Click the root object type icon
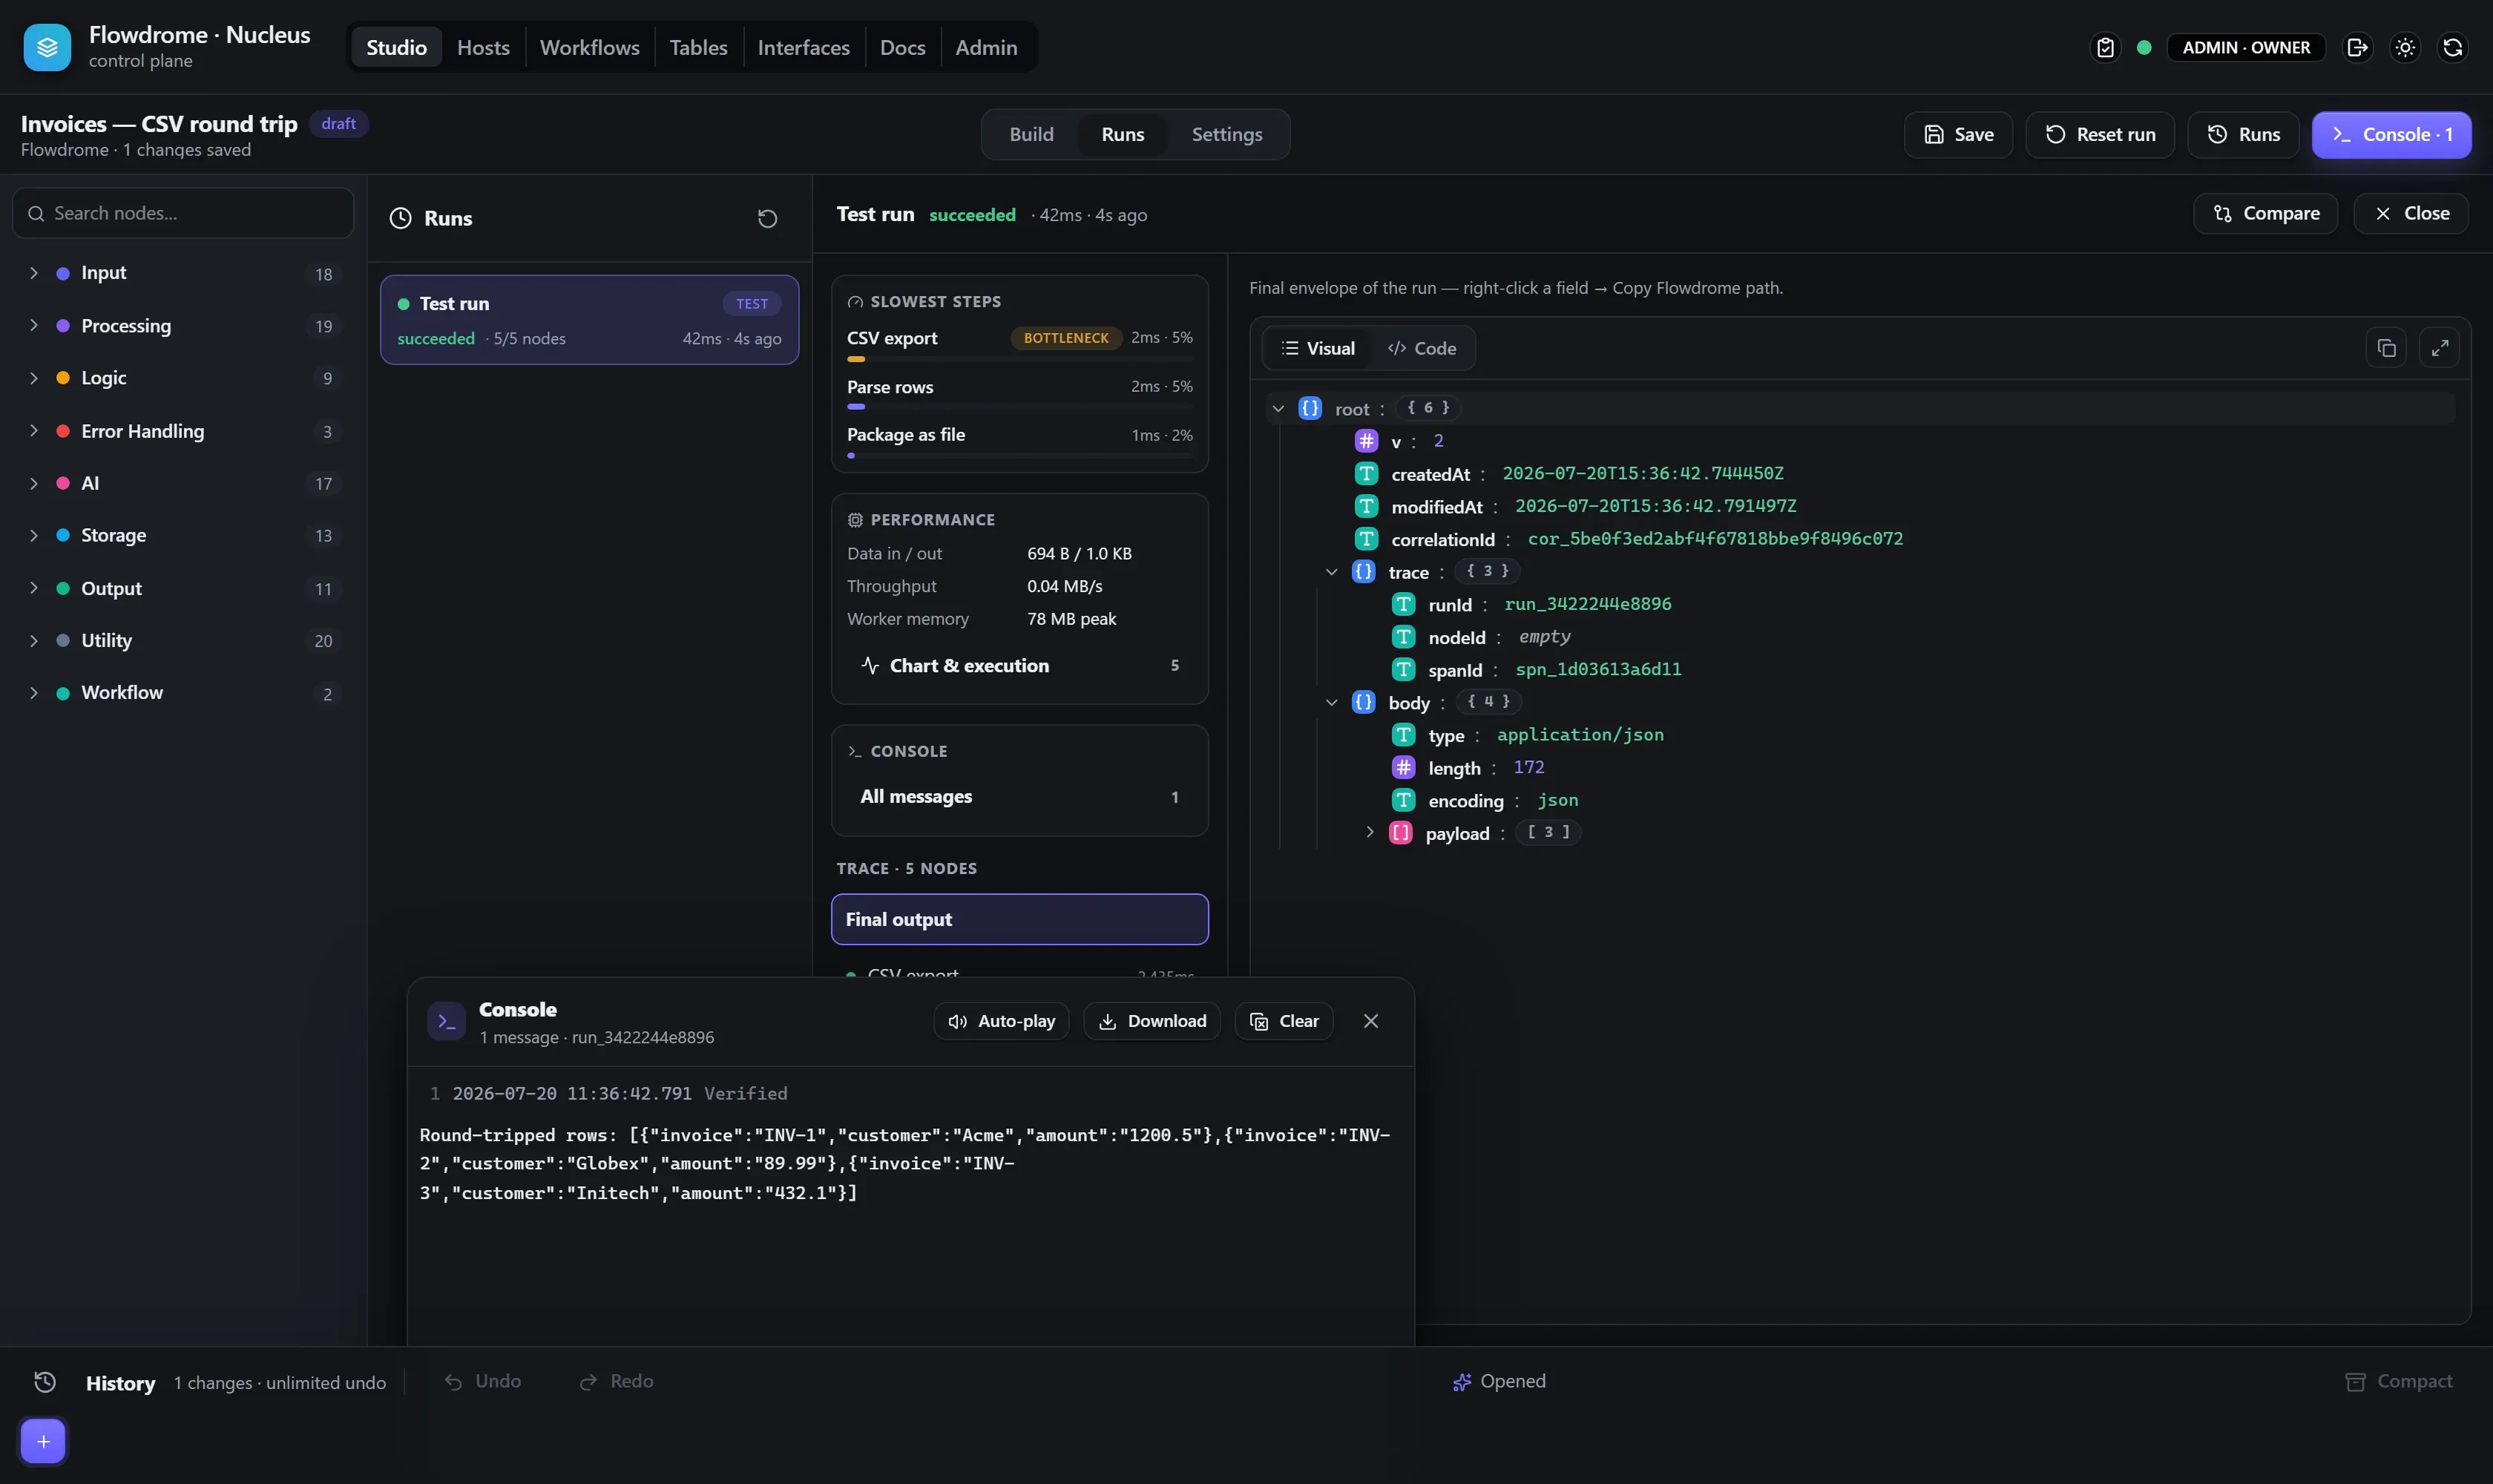The image size is (2493, 1484). tap(1309, 408)
